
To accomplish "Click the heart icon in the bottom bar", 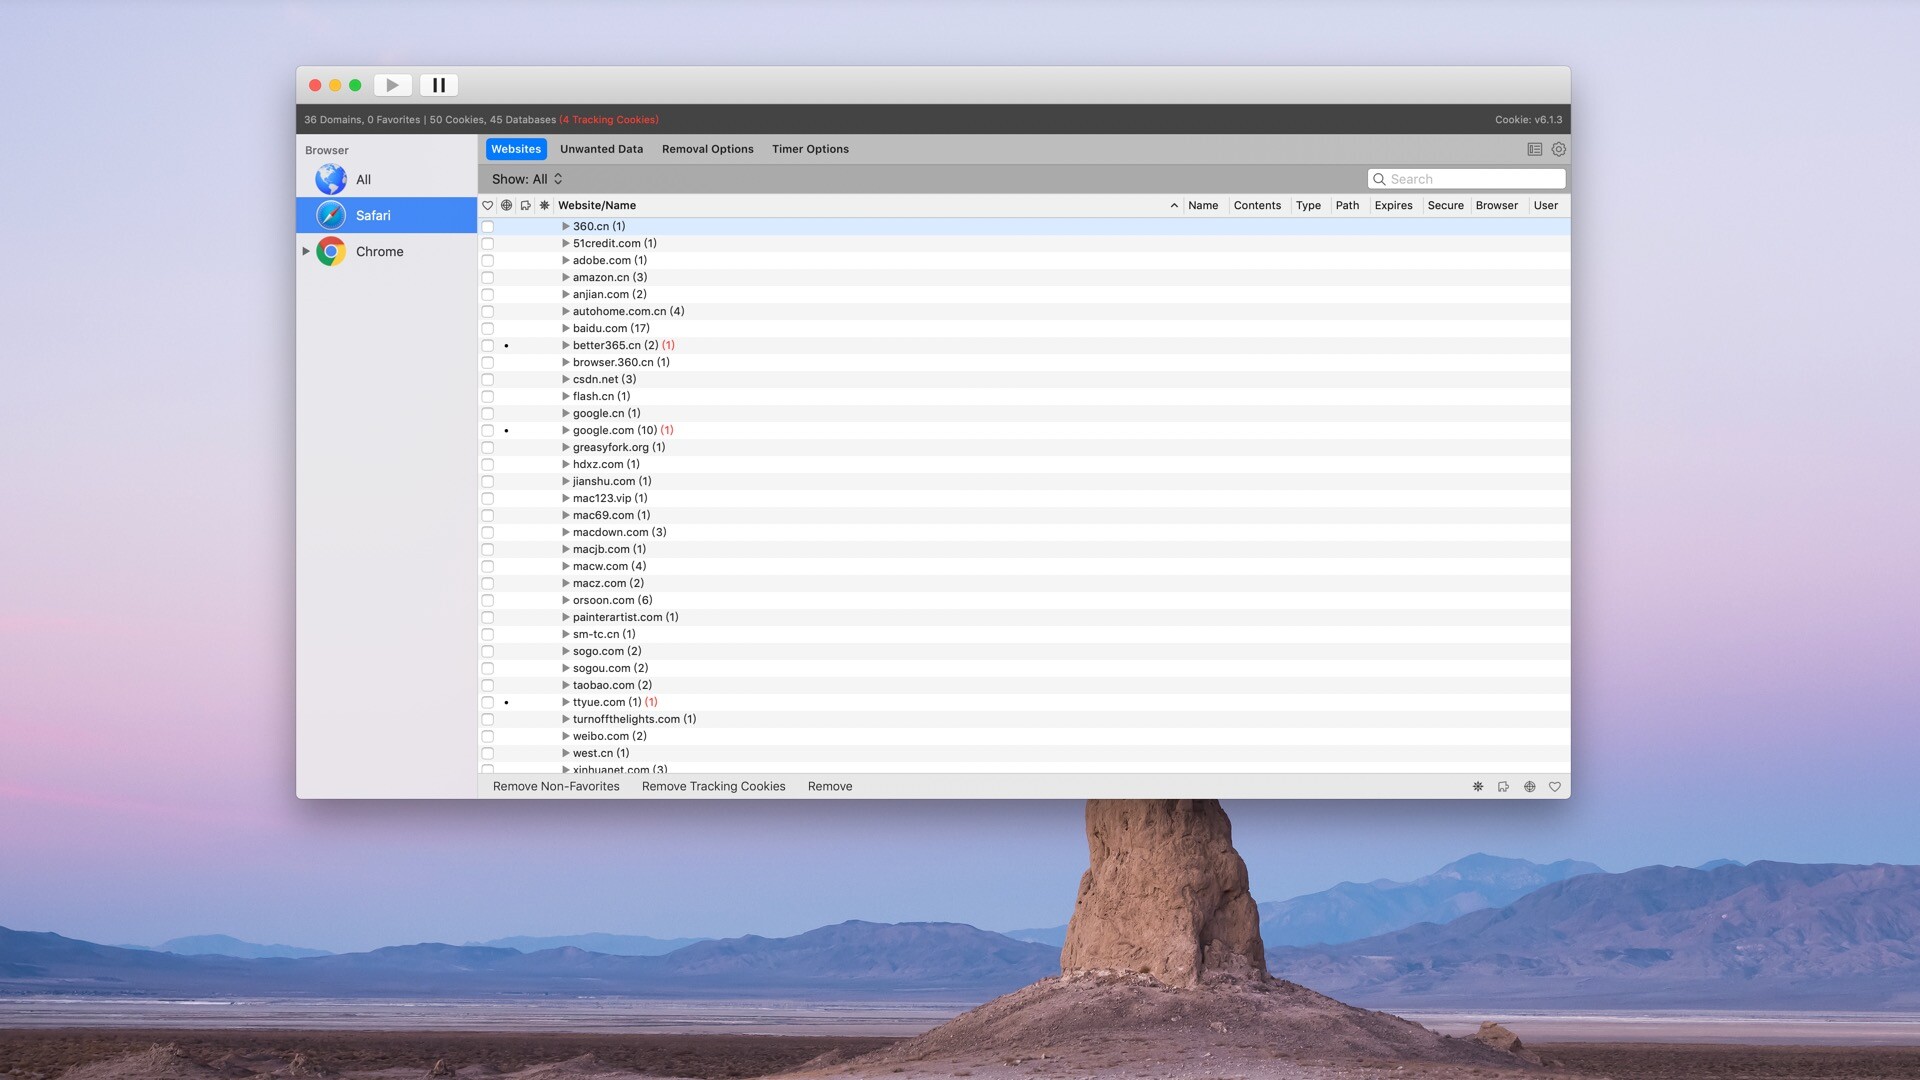I will click(1555, 787).
